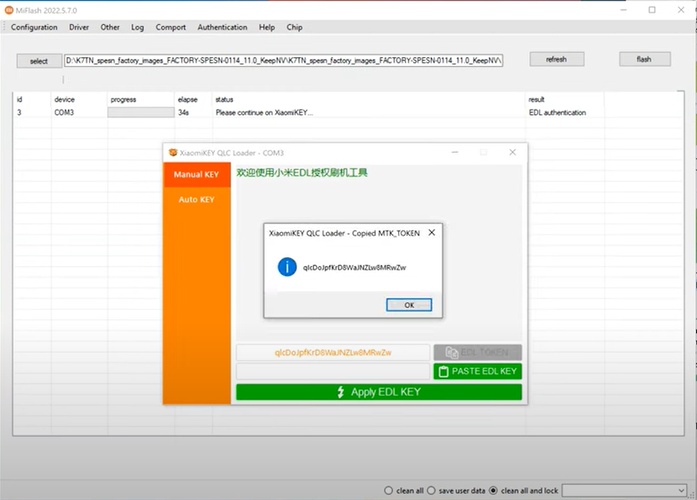Switch to the Manual KEY tab
The width and height of the screenshot is (697, 500).
(196, 174)
